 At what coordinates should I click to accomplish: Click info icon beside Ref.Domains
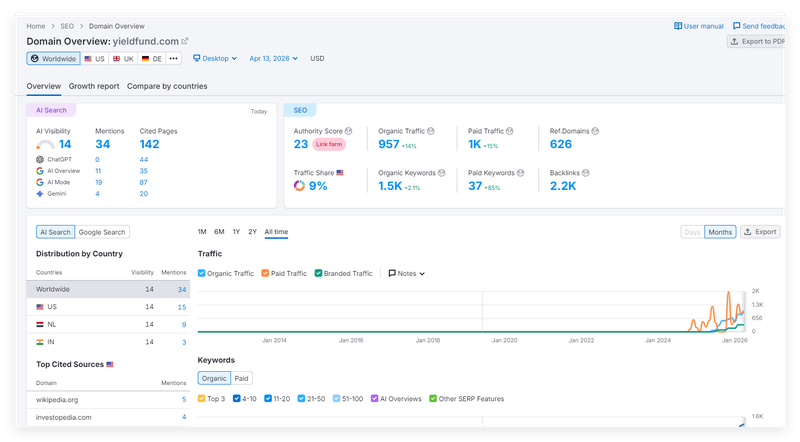tap(595, 131)
